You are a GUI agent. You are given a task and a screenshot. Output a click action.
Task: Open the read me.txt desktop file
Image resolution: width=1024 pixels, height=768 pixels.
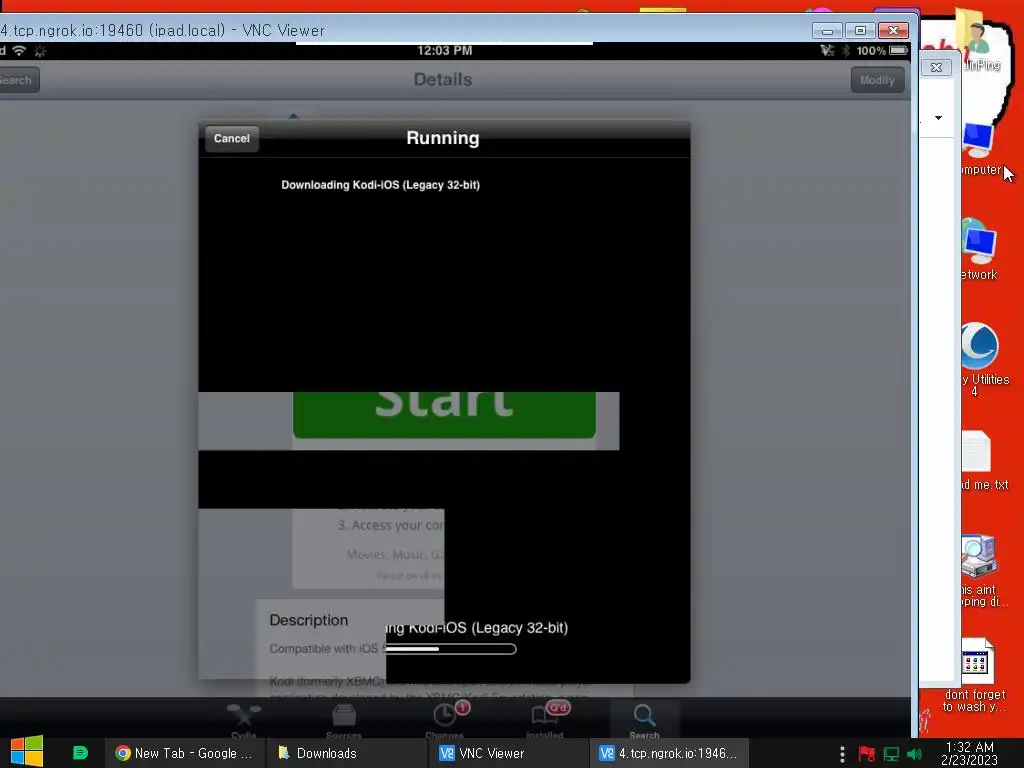(x=984, y=460)
